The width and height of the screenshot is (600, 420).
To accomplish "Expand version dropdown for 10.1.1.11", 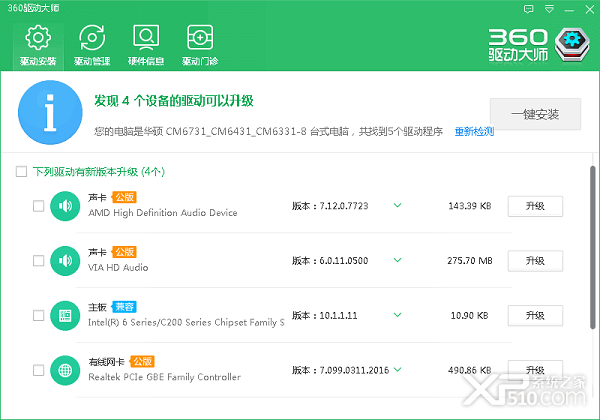I will coord(398,315).
